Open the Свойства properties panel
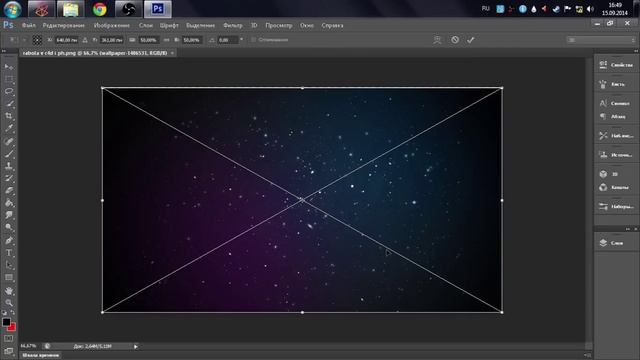Image resolution: width=640 pixels, height=360 pixels. click(616, 65)
